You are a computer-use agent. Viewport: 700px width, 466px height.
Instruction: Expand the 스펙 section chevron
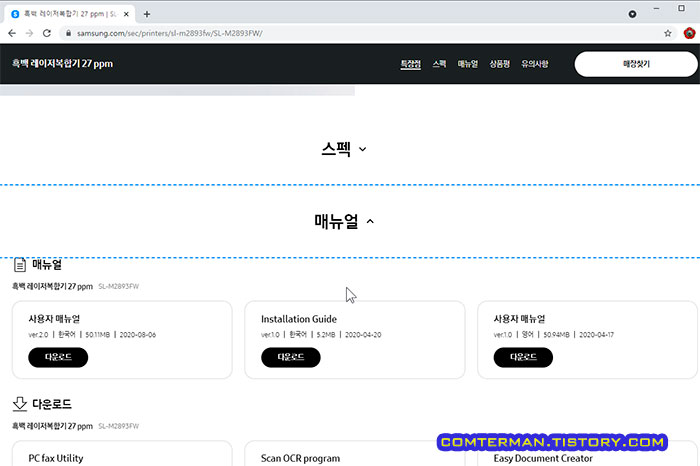click(362, 149)
